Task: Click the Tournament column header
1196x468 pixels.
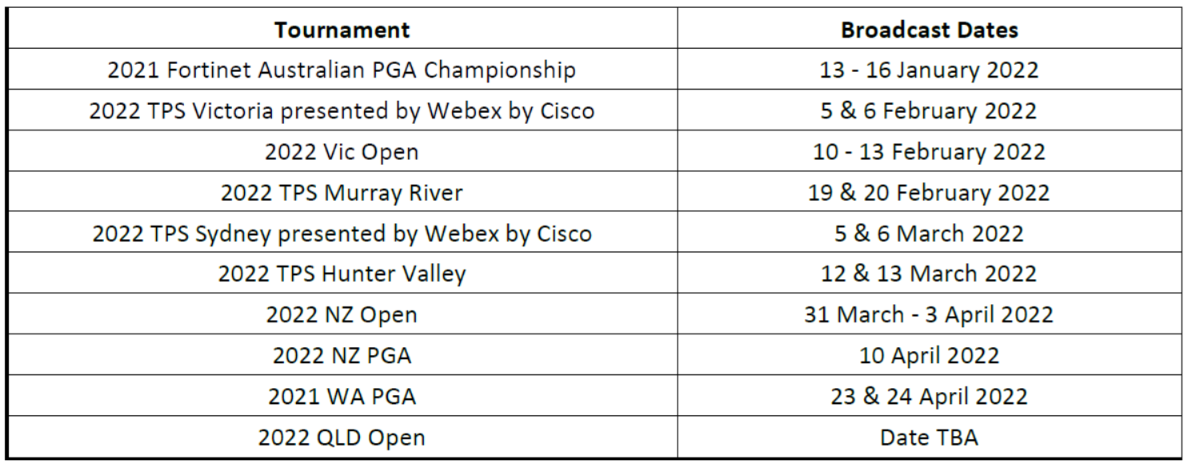Action: pyautogui.click(x=341, y=30)
